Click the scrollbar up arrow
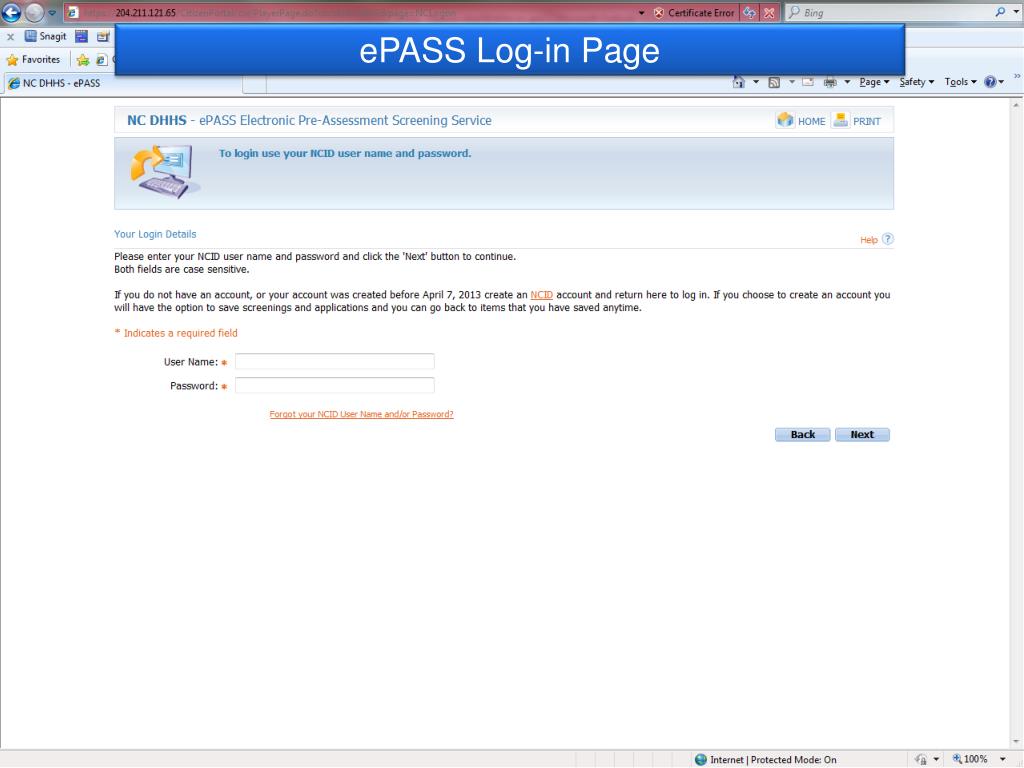The width and height of the screenshot is (1024, 768). 1016,104
